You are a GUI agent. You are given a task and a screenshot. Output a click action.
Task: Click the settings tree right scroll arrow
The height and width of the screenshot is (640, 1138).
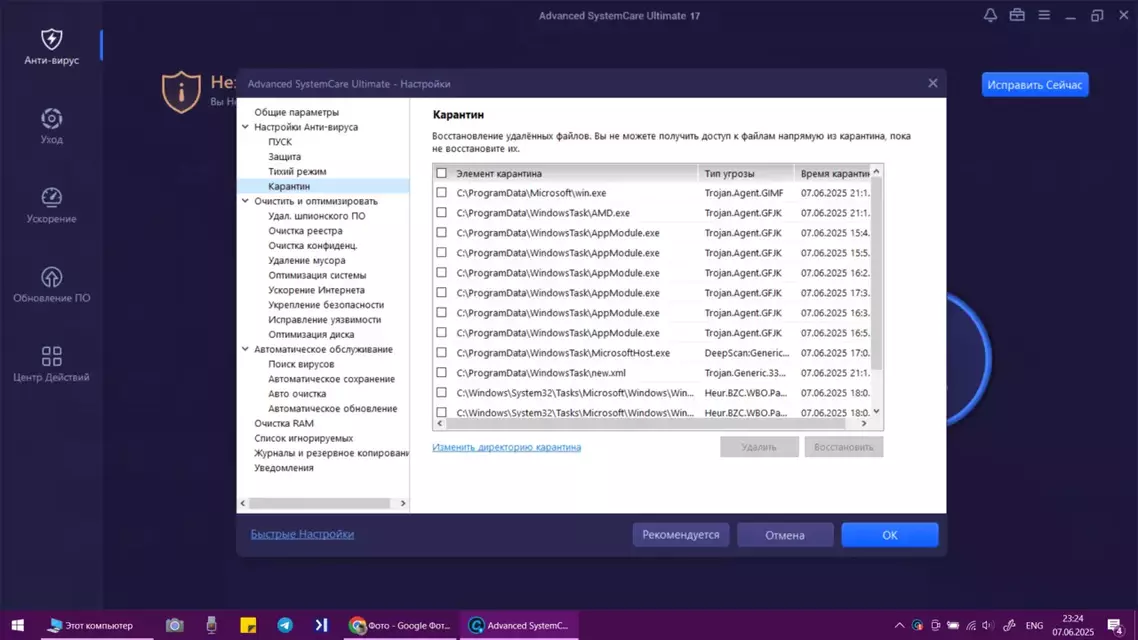click(x=403, y=503)
